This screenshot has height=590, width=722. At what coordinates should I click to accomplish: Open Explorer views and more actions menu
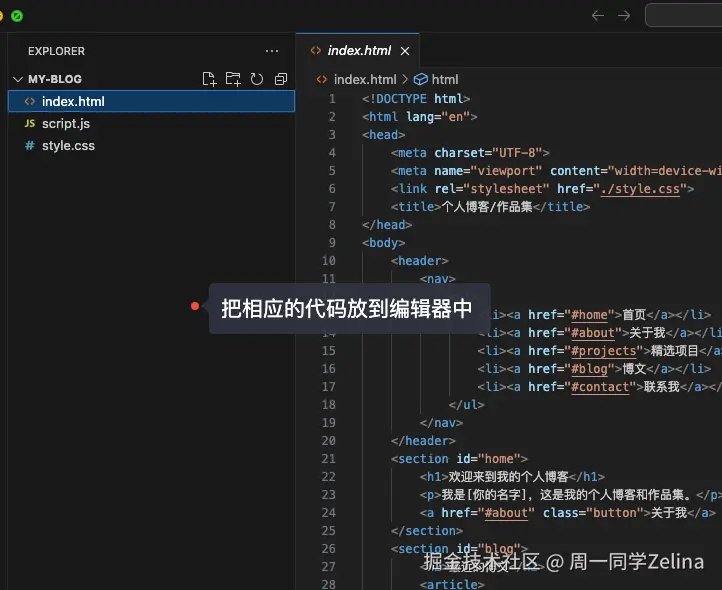pos(272,51)
